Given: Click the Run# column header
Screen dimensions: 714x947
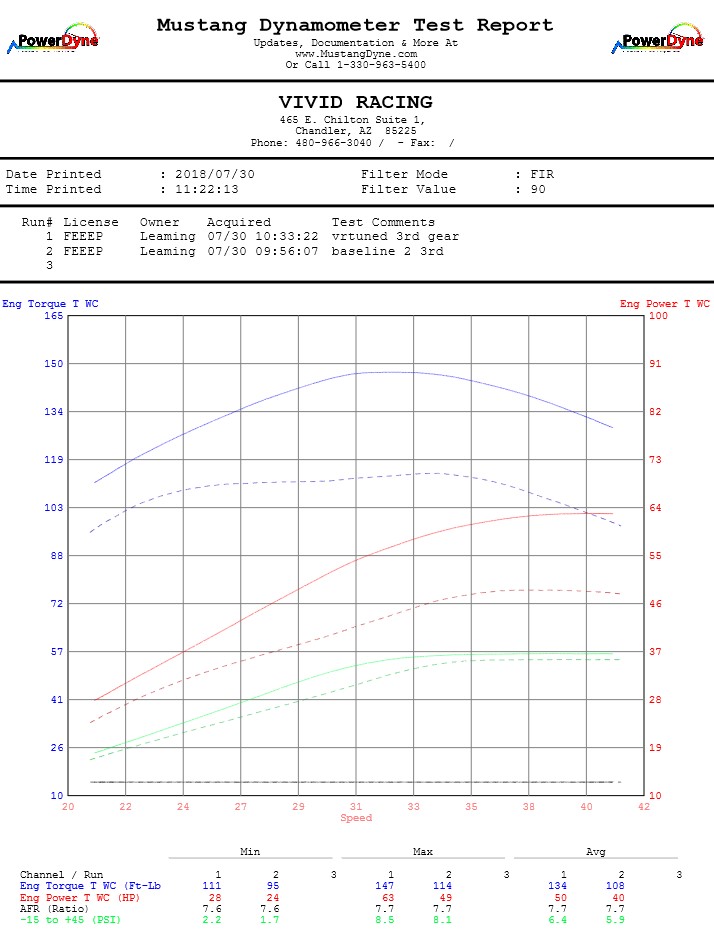Looking at the screenshot, I should [37, 222].
